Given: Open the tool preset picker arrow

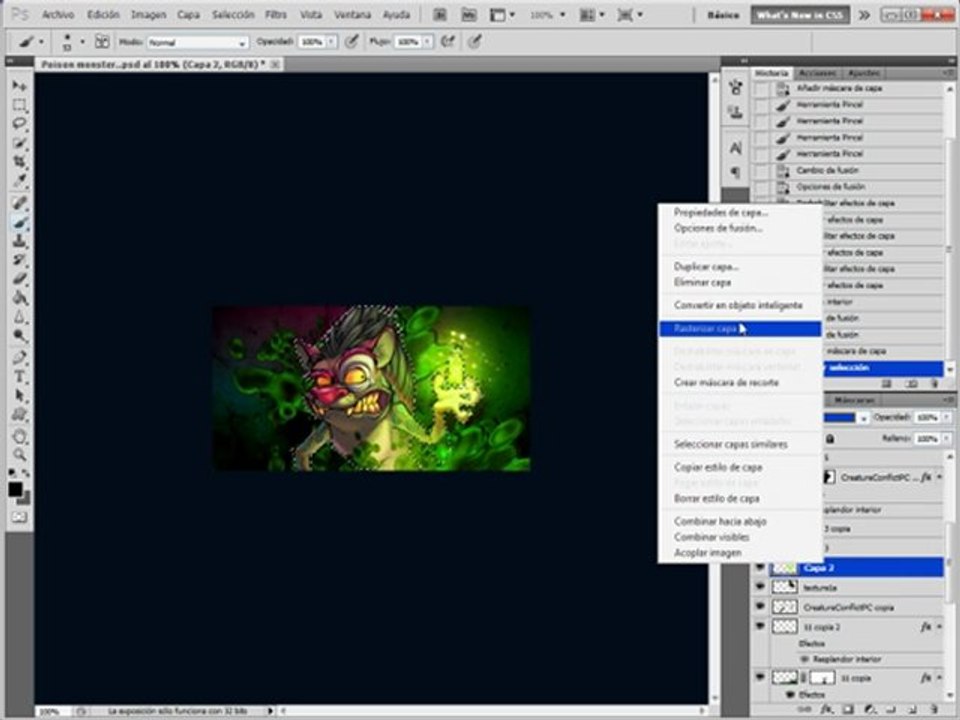Looking at the screenshot, I should (x=41, y=42).
